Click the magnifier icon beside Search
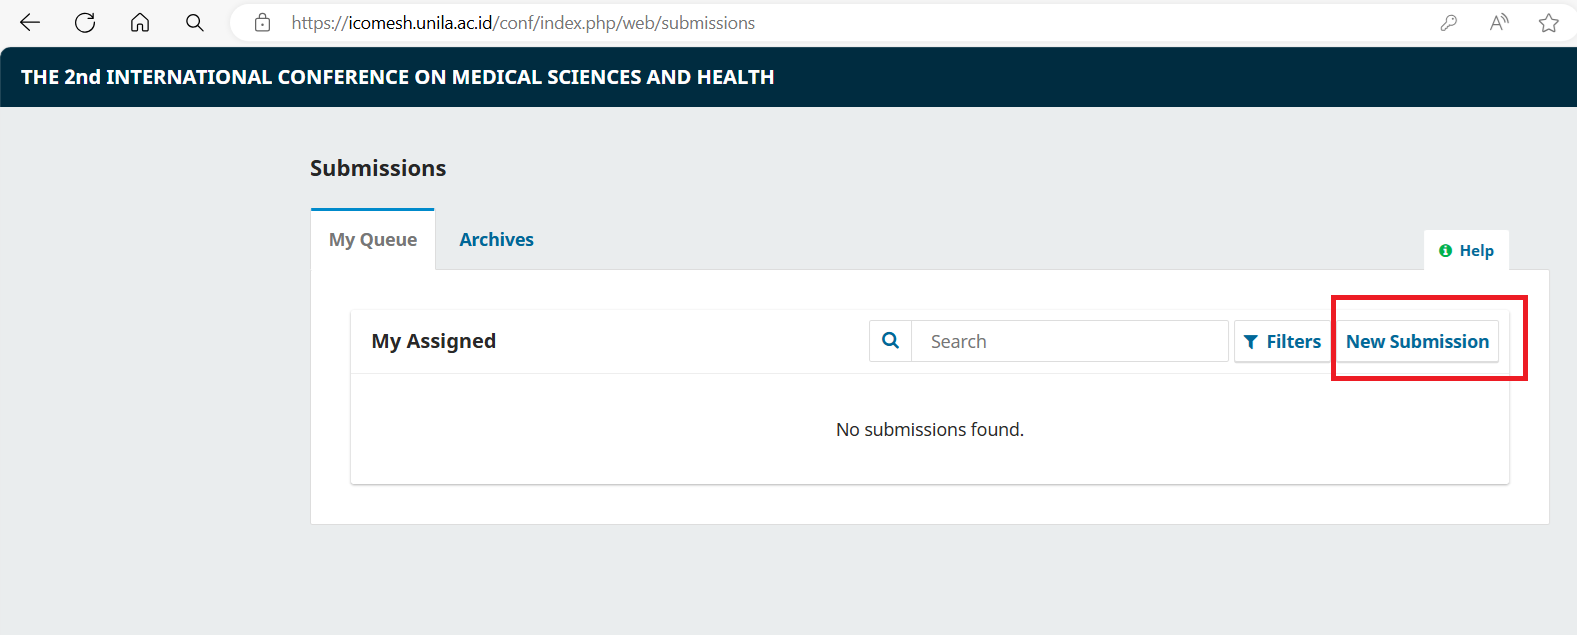 [x=890, y=341]
